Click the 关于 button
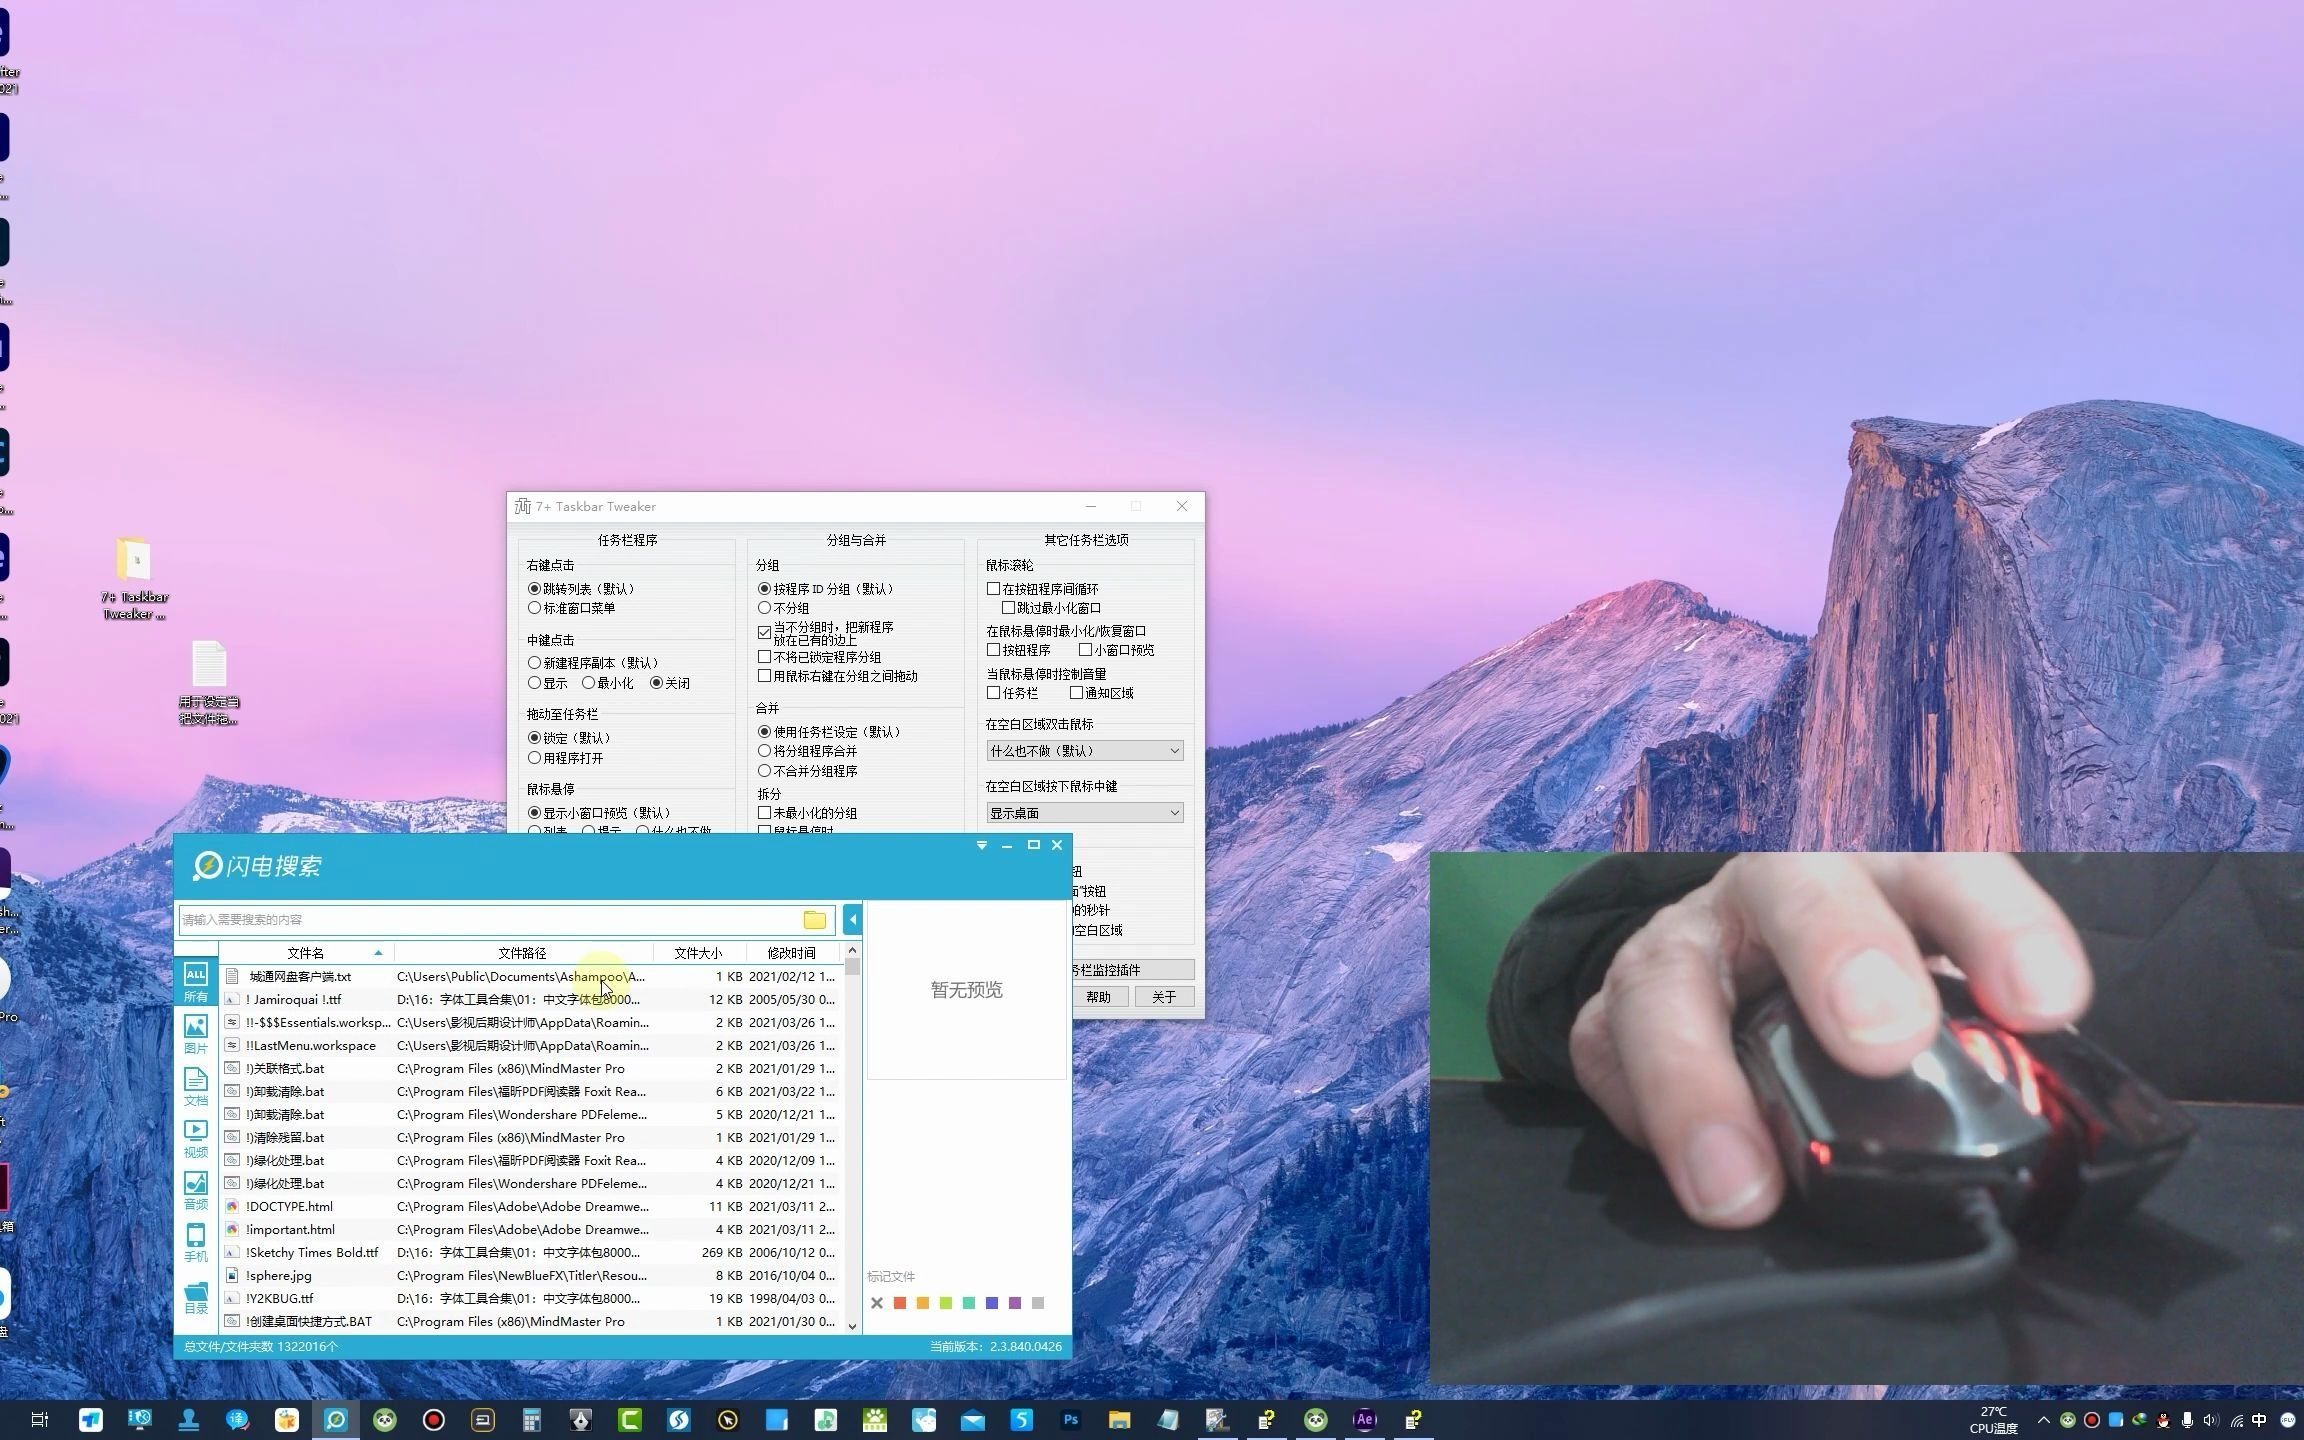The width and height of the screenshot is (2304, 1440). [1163, 997]
